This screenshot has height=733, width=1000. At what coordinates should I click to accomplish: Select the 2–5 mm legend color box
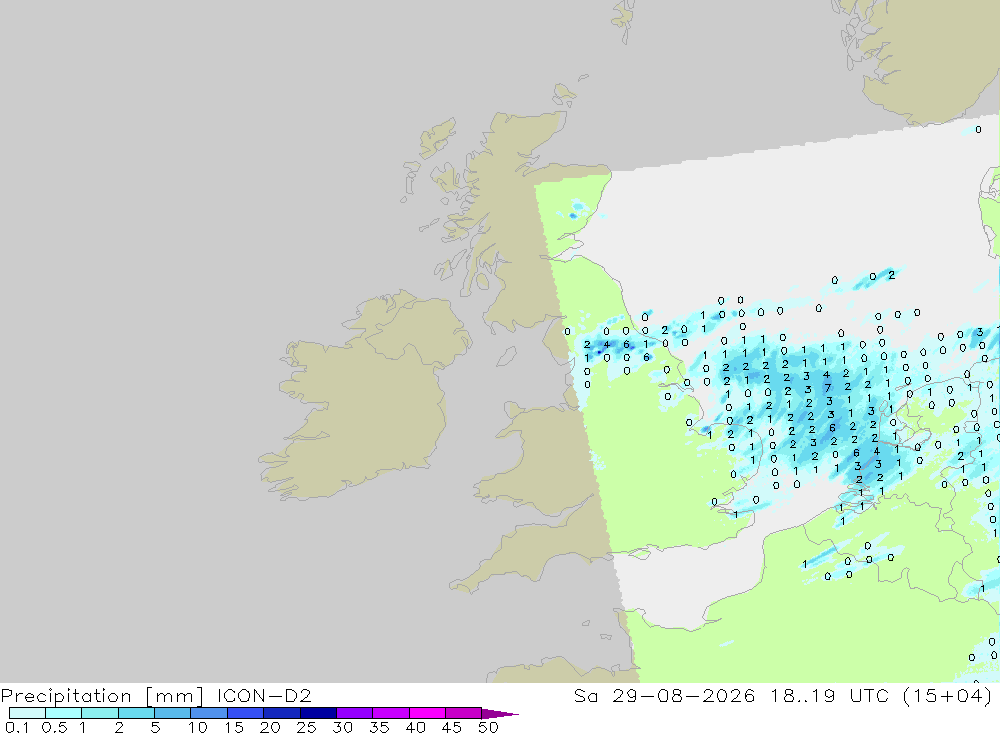(x=136, y=713)
